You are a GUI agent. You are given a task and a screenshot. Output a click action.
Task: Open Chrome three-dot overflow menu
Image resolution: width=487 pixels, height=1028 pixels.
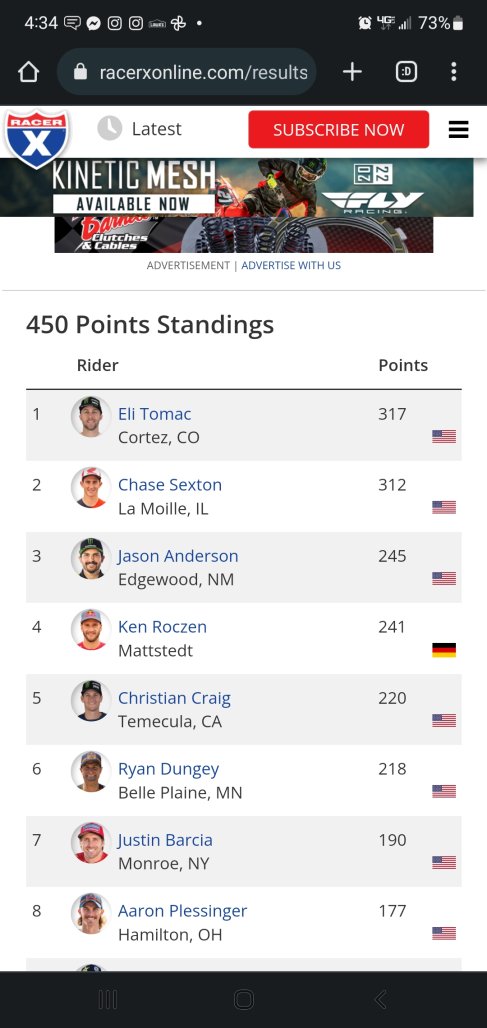pos(454,72)
